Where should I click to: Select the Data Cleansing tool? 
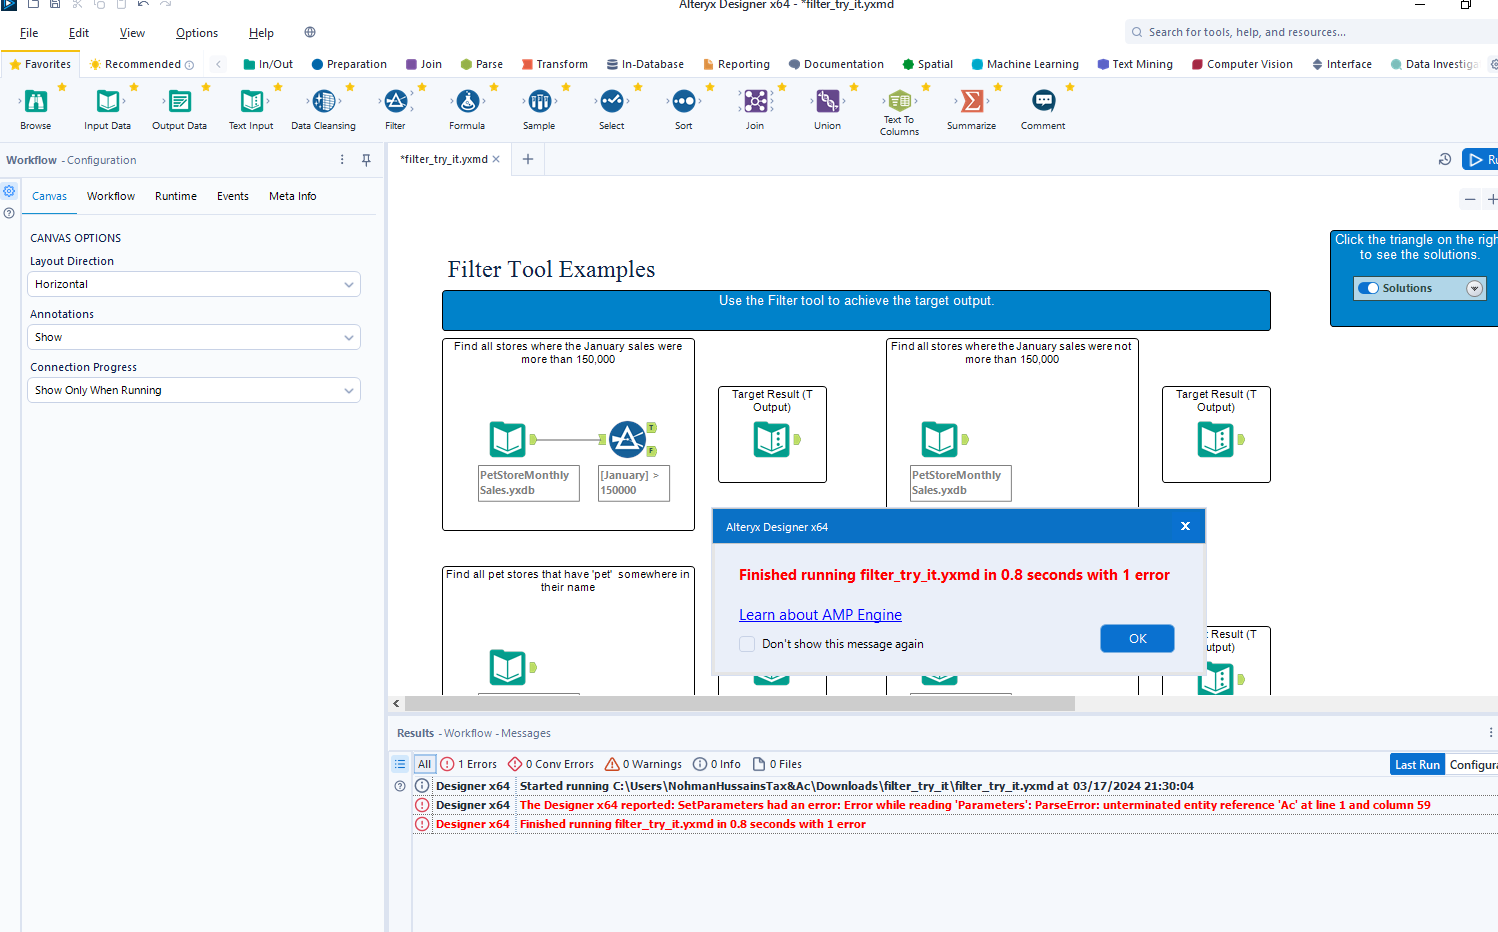[323, 101]
